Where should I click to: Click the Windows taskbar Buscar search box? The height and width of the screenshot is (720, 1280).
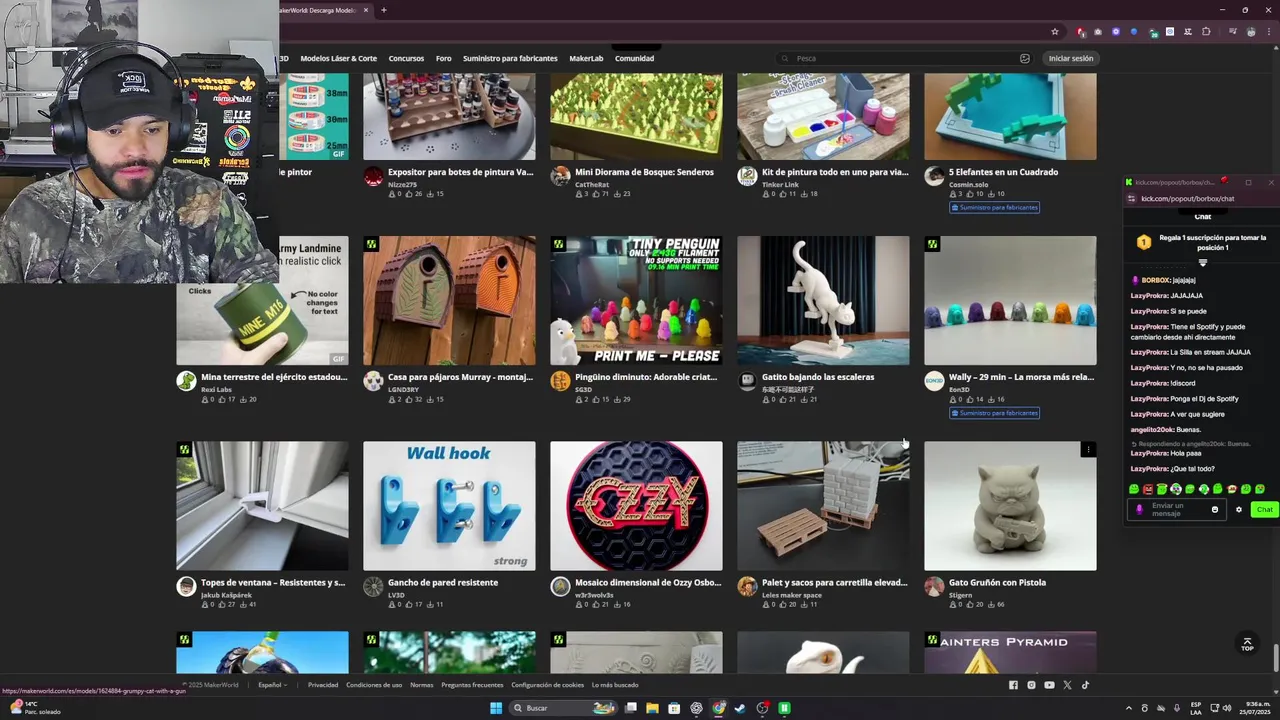pos(561,708)
